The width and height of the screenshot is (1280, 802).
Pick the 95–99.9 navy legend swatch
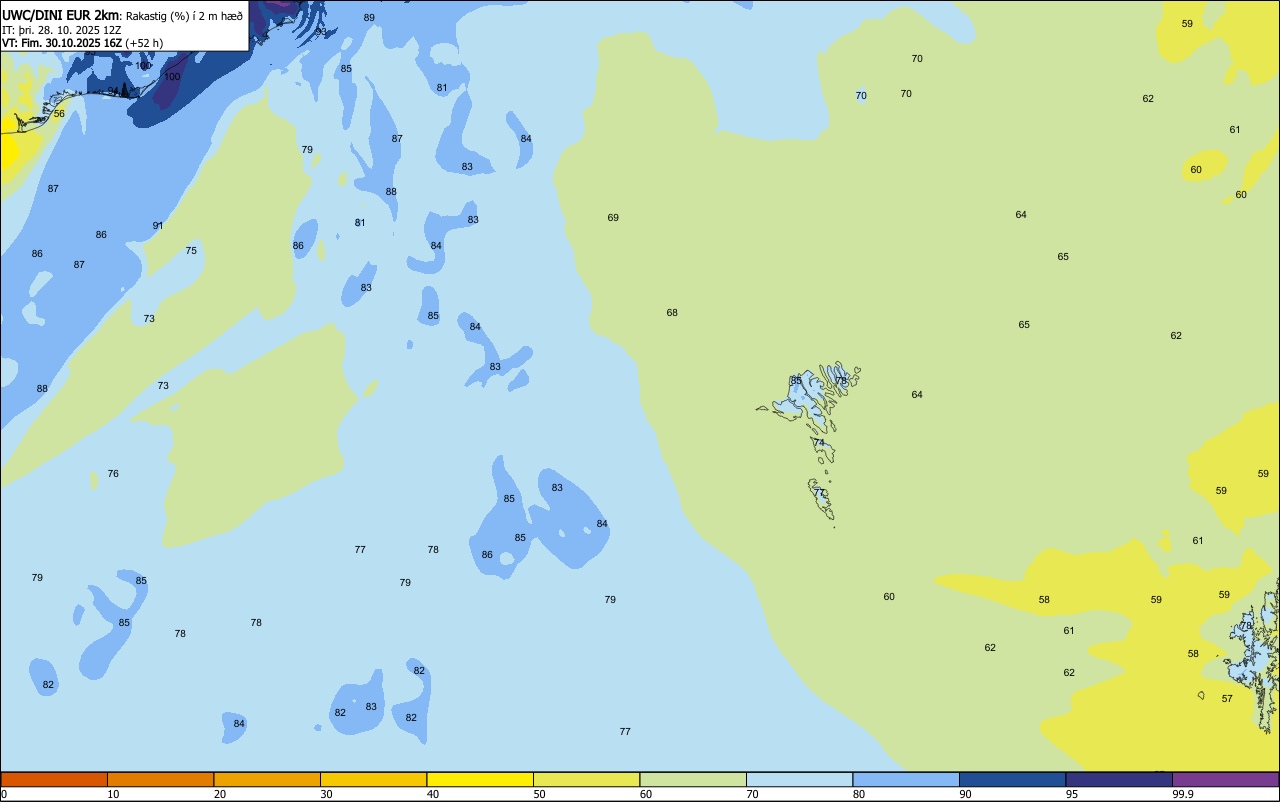[x=1119, y=779]
